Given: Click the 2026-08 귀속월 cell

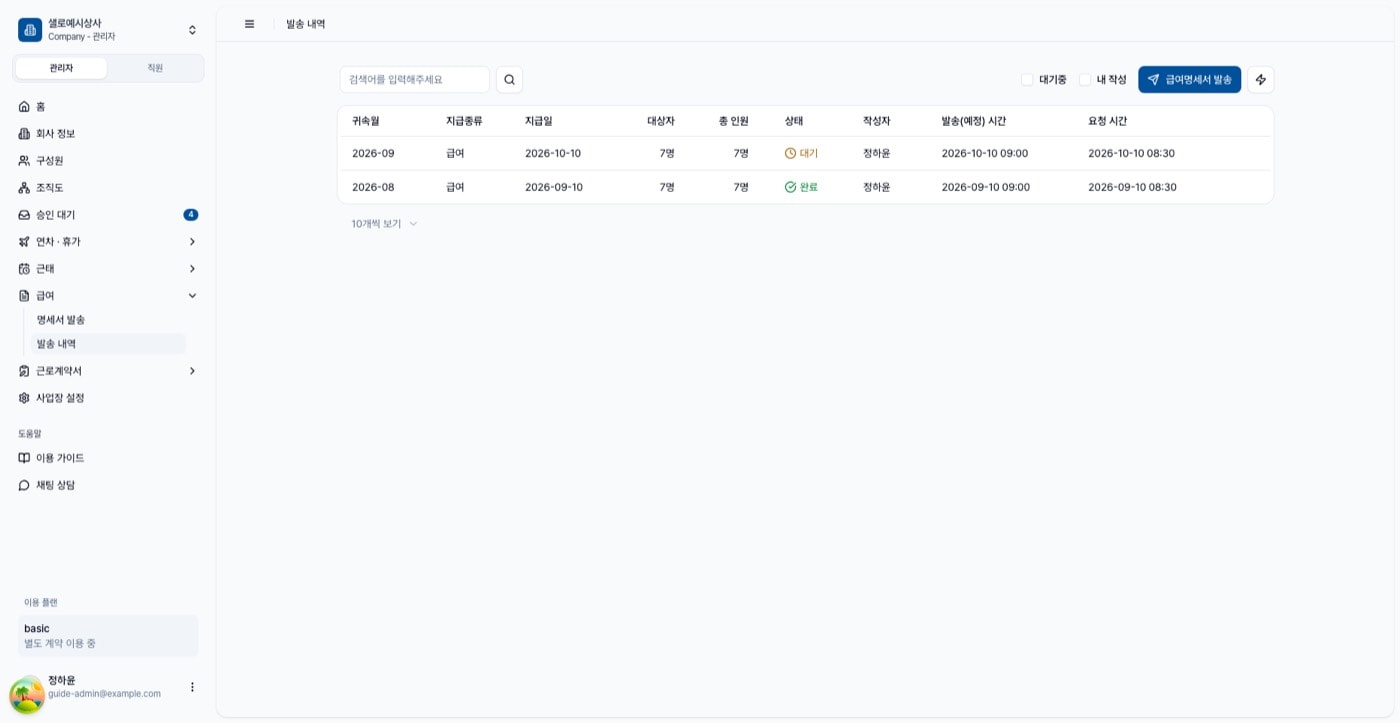Looking at the screenshot, I should click(x=373, y=187).
